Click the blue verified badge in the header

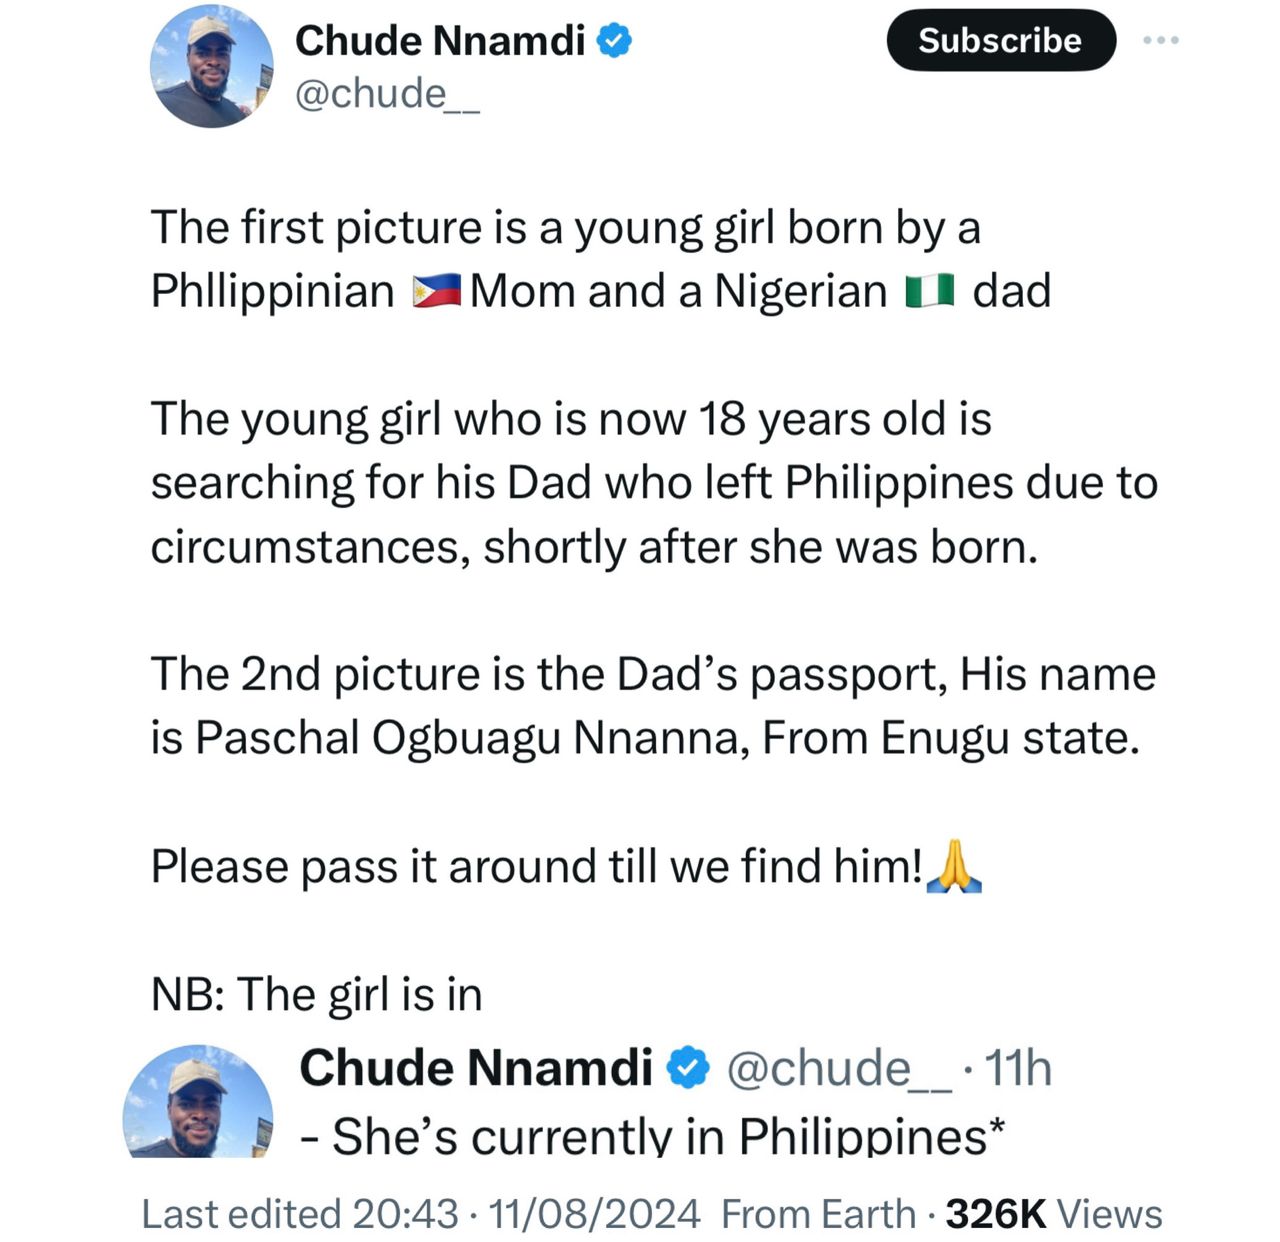614,41
